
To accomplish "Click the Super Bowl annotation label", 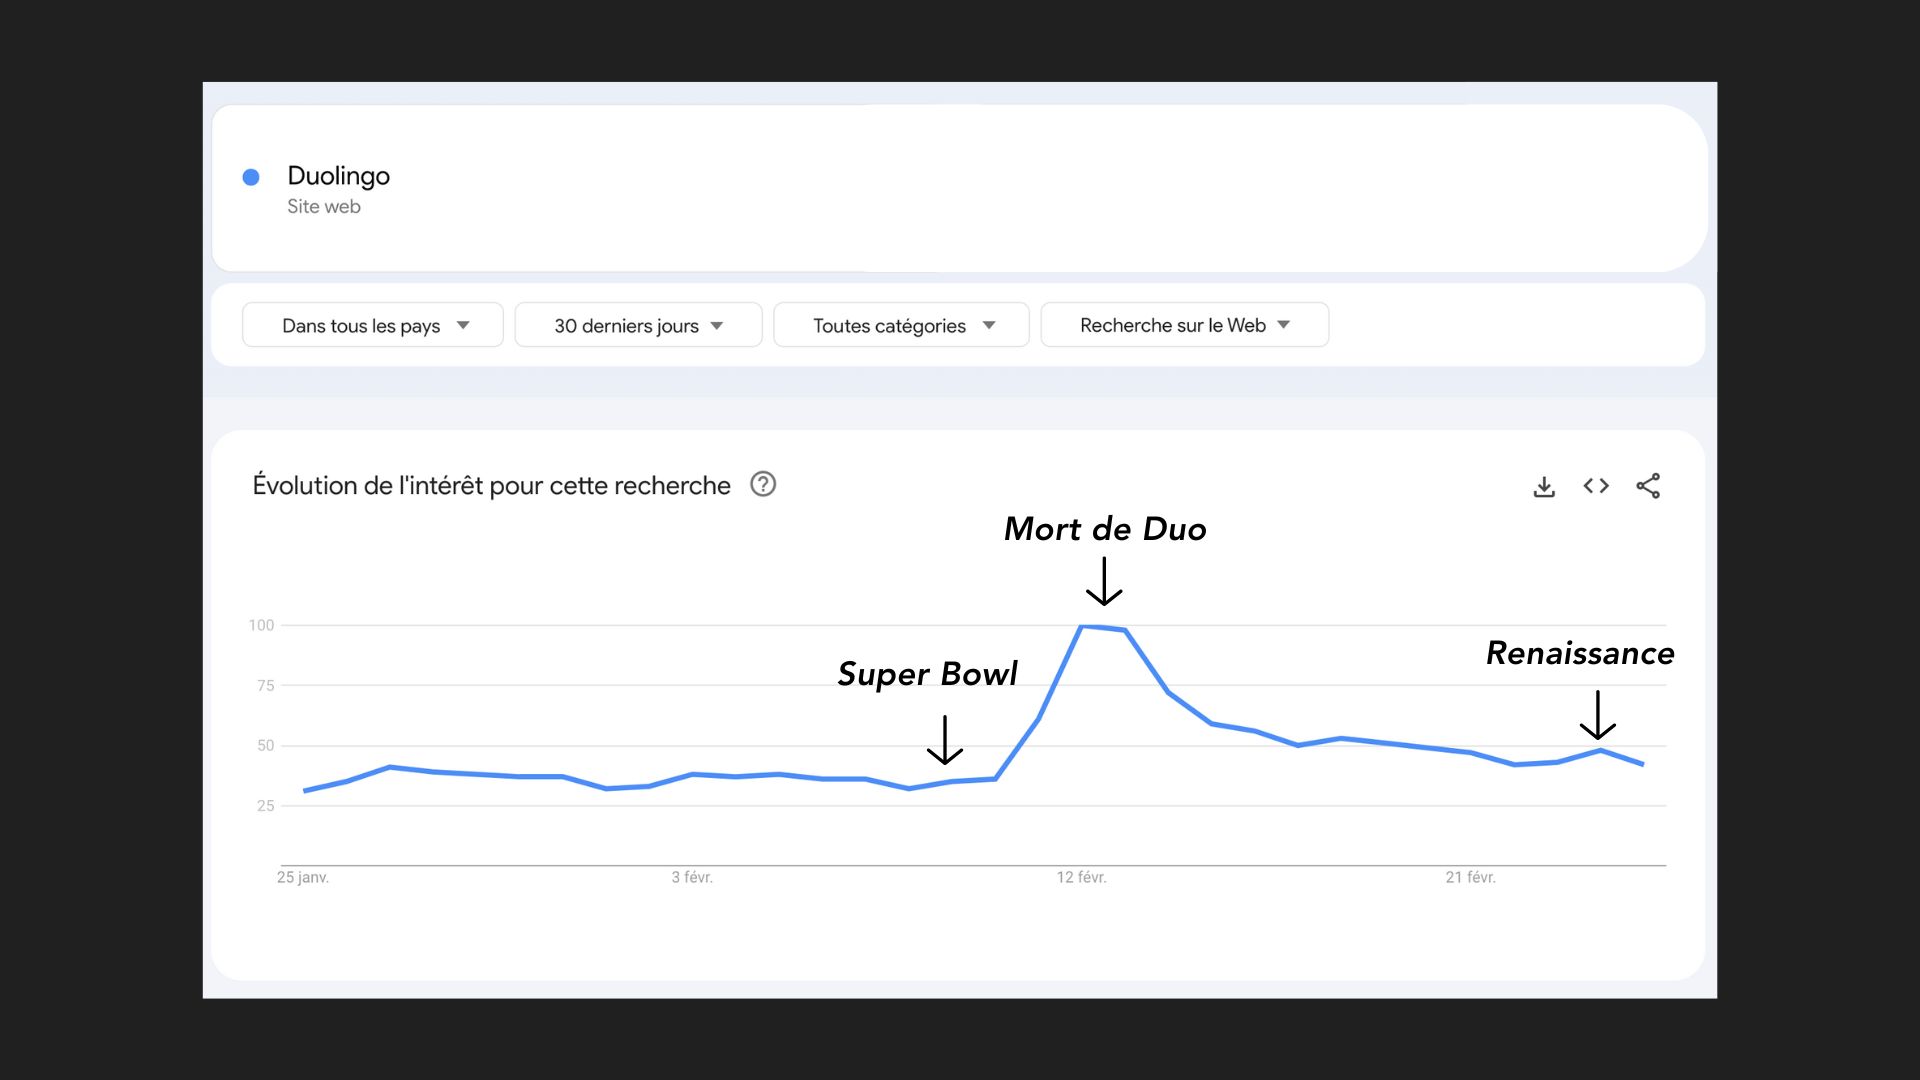I will [x=927, y=674].
